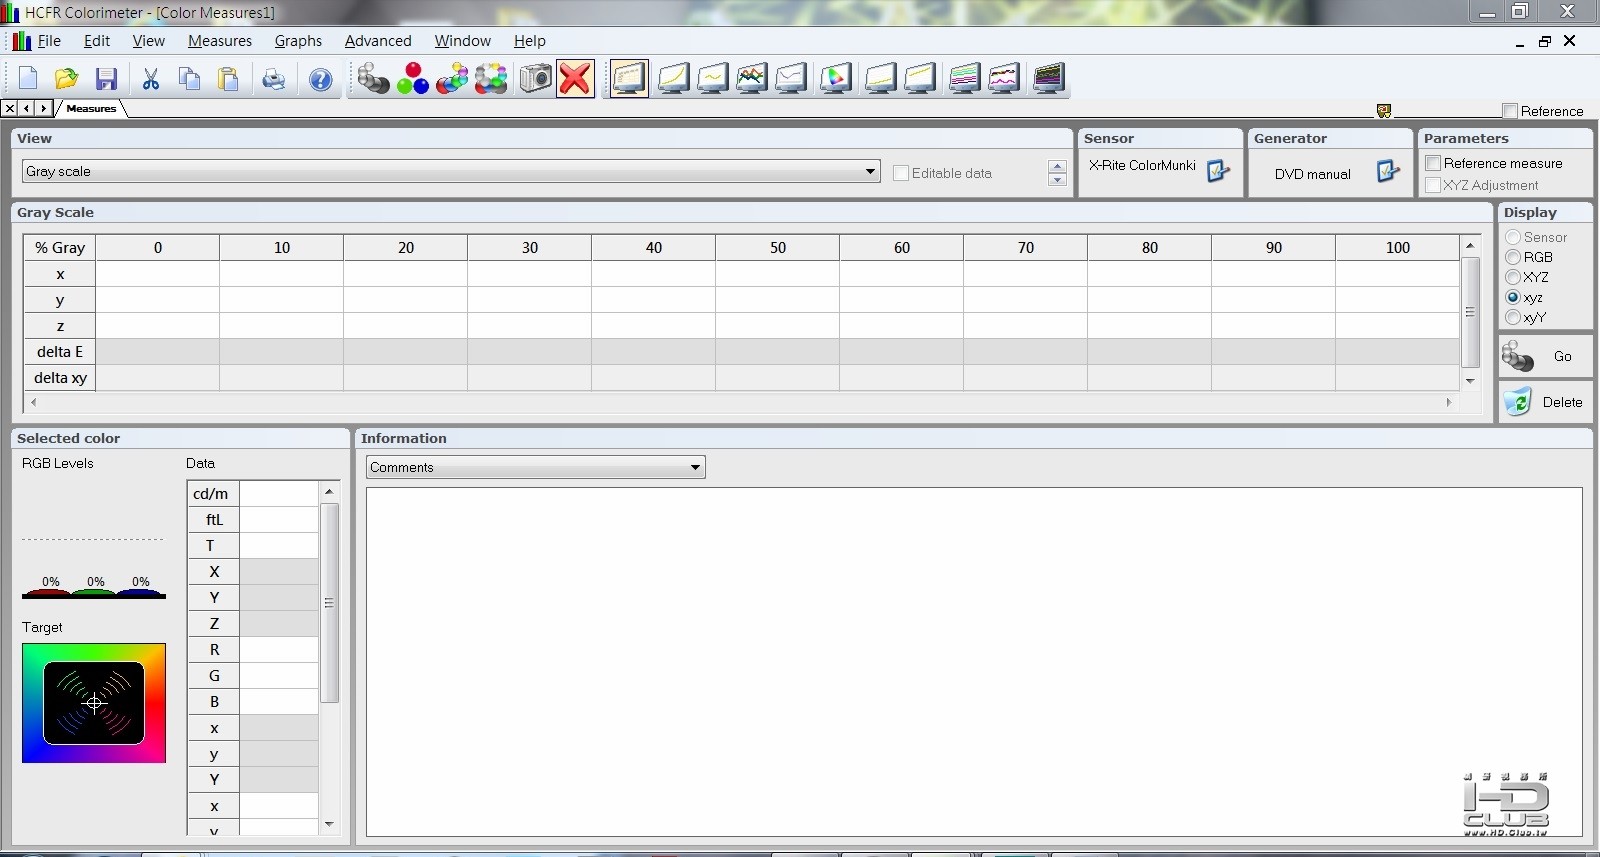Viewport: 1600px width, 857px height.
Task: Toggle the Editable data checkbox
Action: click(x=901, y=173)
